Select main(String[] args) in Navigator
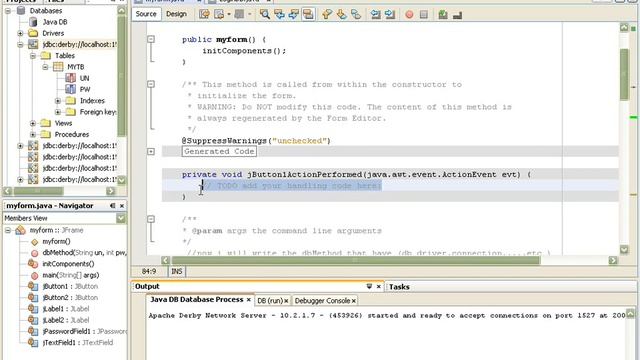Viewport: 640px width, 360px height. [x=71, y=275]
